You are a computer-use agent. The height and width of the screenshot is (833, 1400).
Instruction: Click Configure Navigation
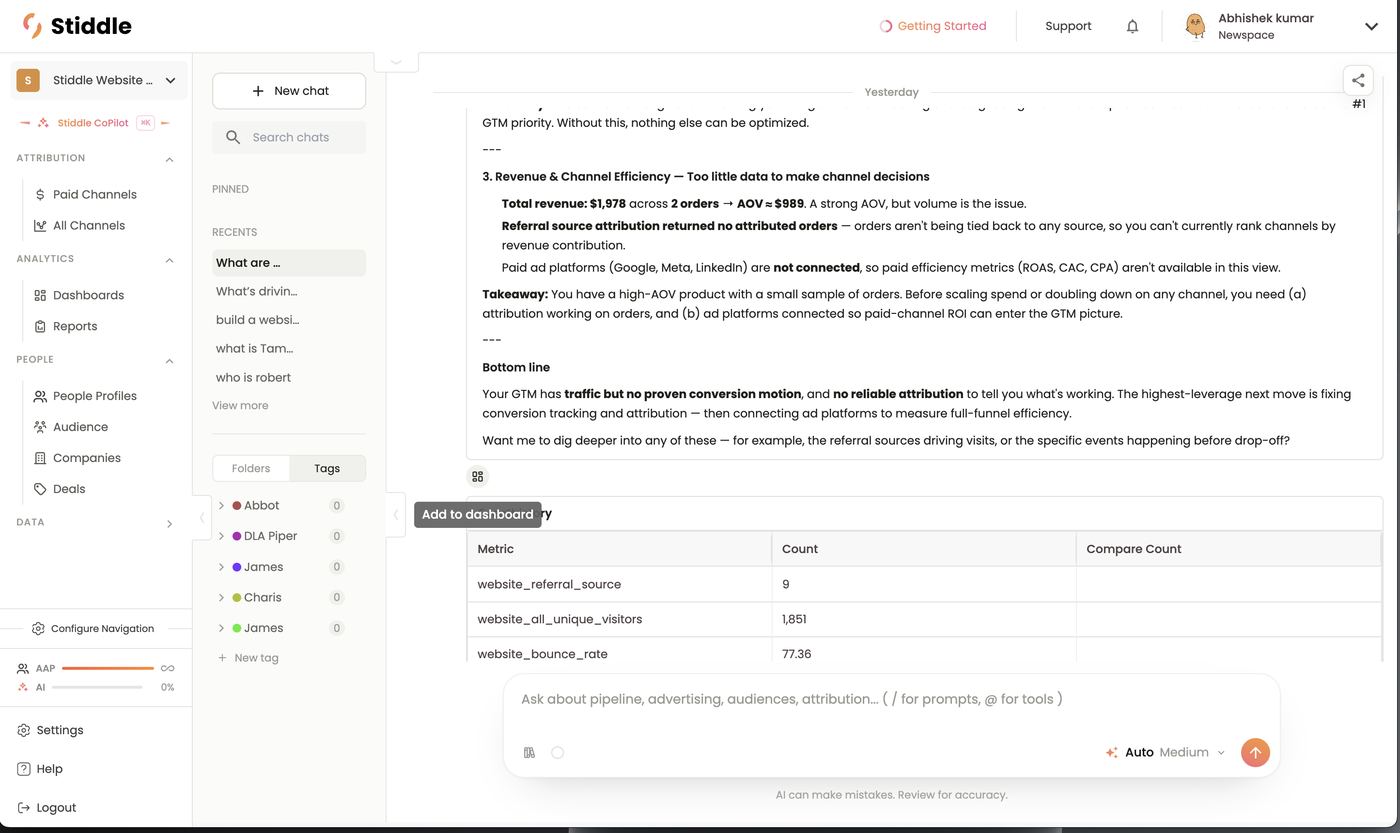point(93,629)
